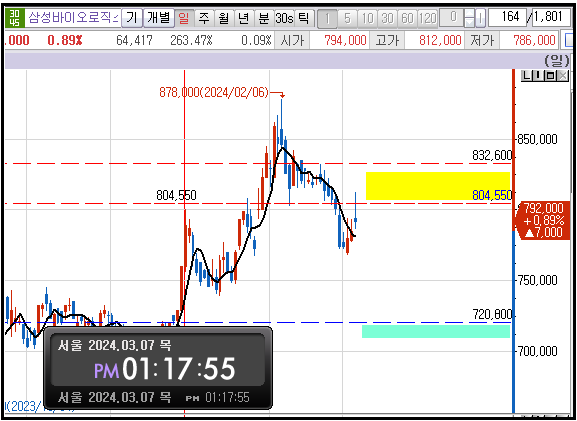The image size is (577, 421).
Task: Click the 고가 label button
Action: click(387, 40)
